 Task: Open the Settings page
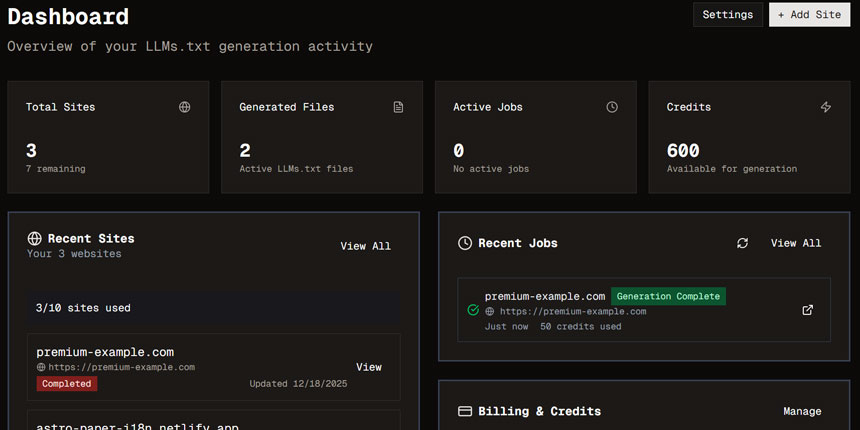728,15
